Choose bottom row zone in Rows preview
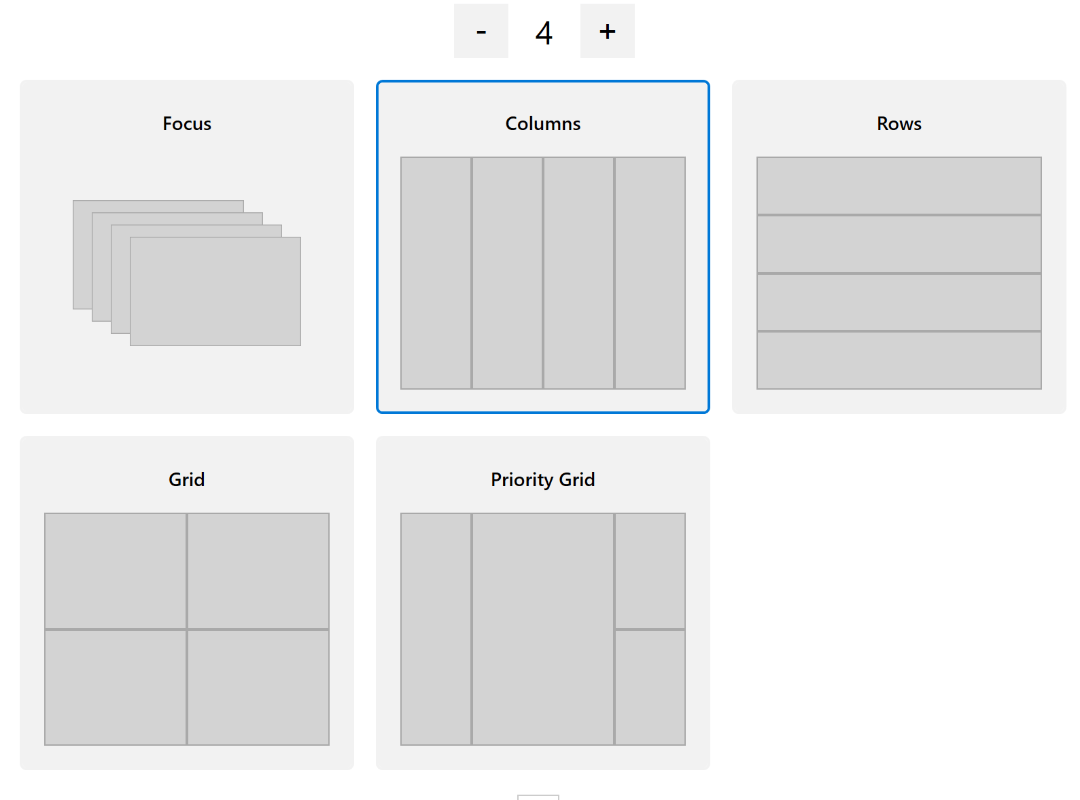The height and width of the screenshot is (800, 1080). pyautogui.click(x=899, y=360)
